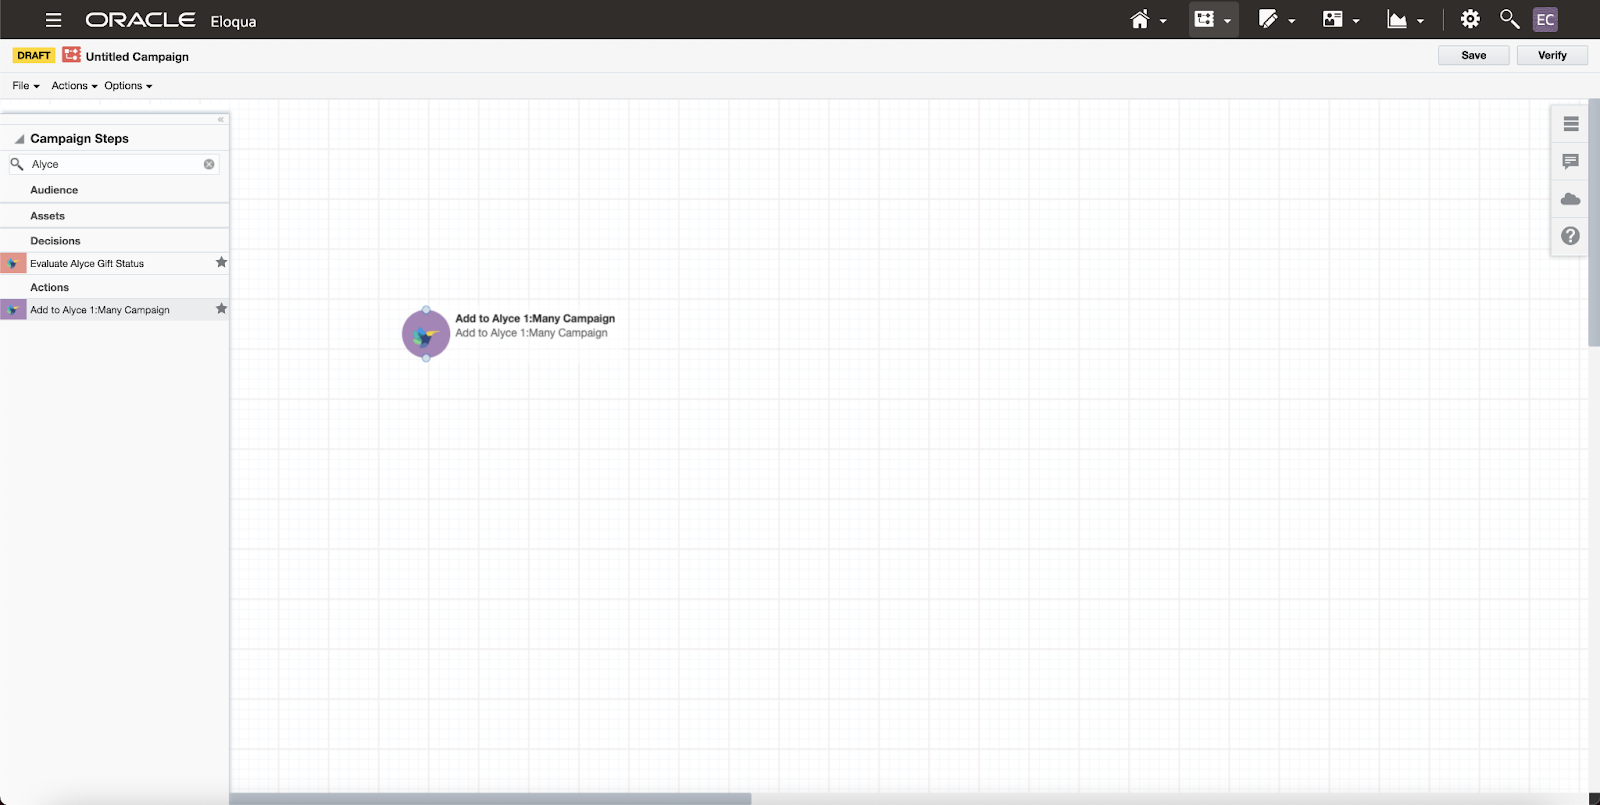Click the vertical canvas scrollbar

(1594, 222)
